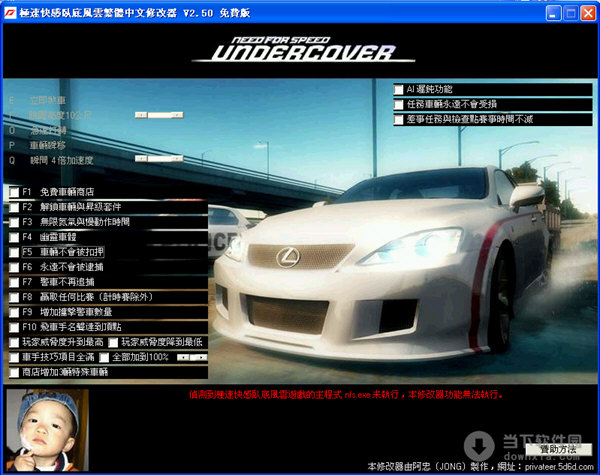Toggle F9 增加撞擊警車數量
This screenshot has height=475, width=600.
tap(14, 312)
